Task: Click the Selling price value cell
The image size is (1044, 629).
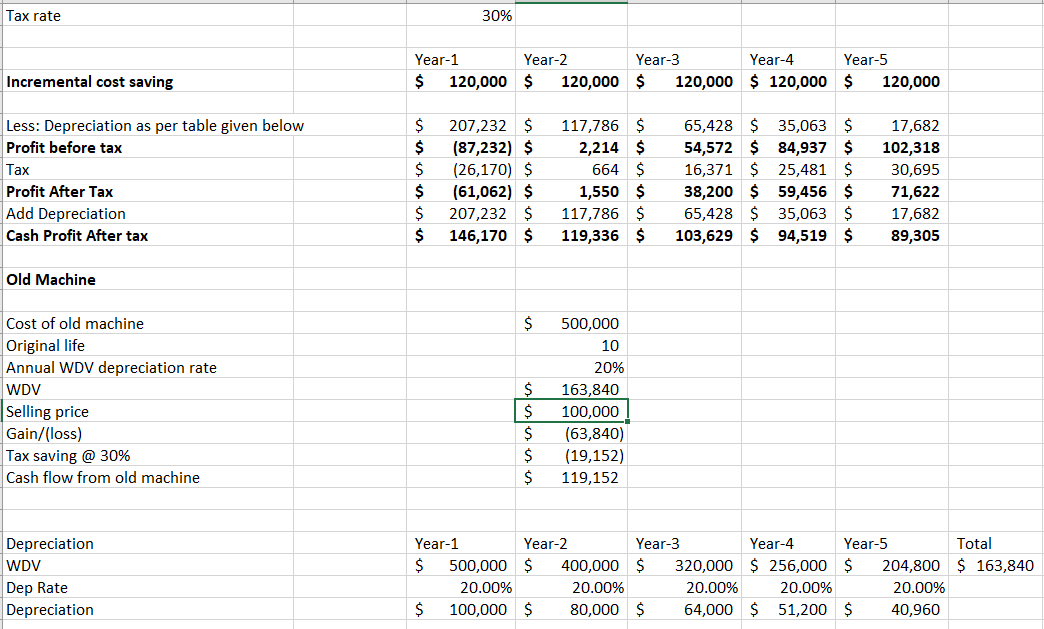Action: point(572,412)
